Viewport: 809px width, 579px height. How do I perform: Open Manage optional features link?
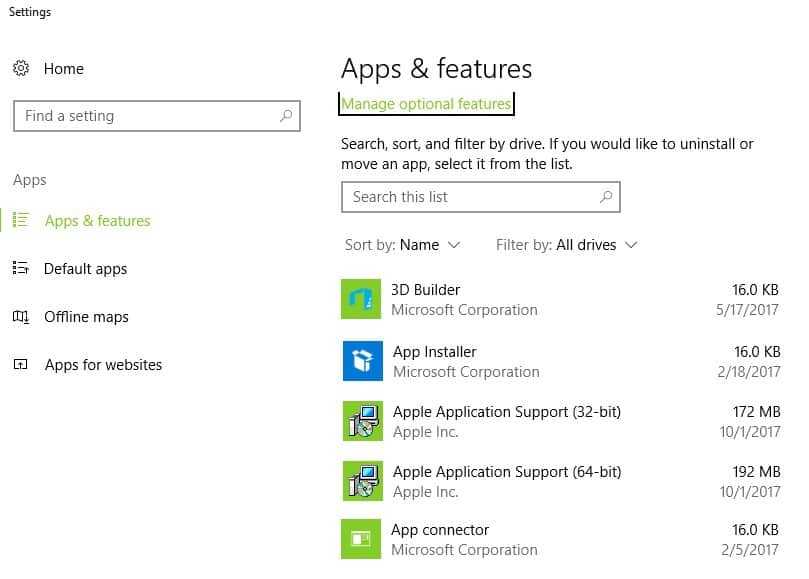pyautogui.click(x=426, y=104)
